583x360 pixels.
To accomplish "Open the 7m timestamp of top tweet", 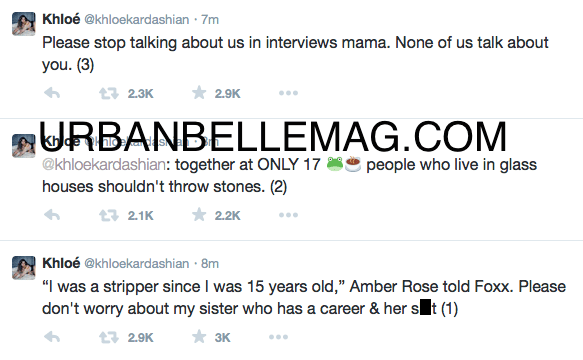I will coord(210,20).
